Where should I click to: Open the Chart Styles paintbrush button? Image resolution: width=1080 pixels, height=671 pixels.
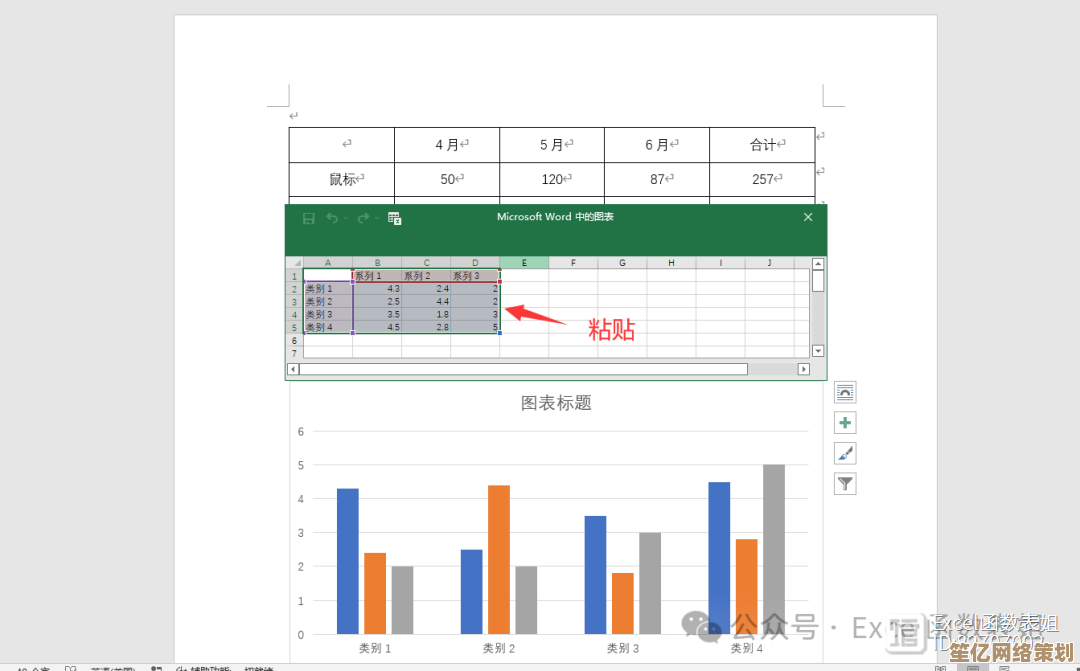[845, 453]
